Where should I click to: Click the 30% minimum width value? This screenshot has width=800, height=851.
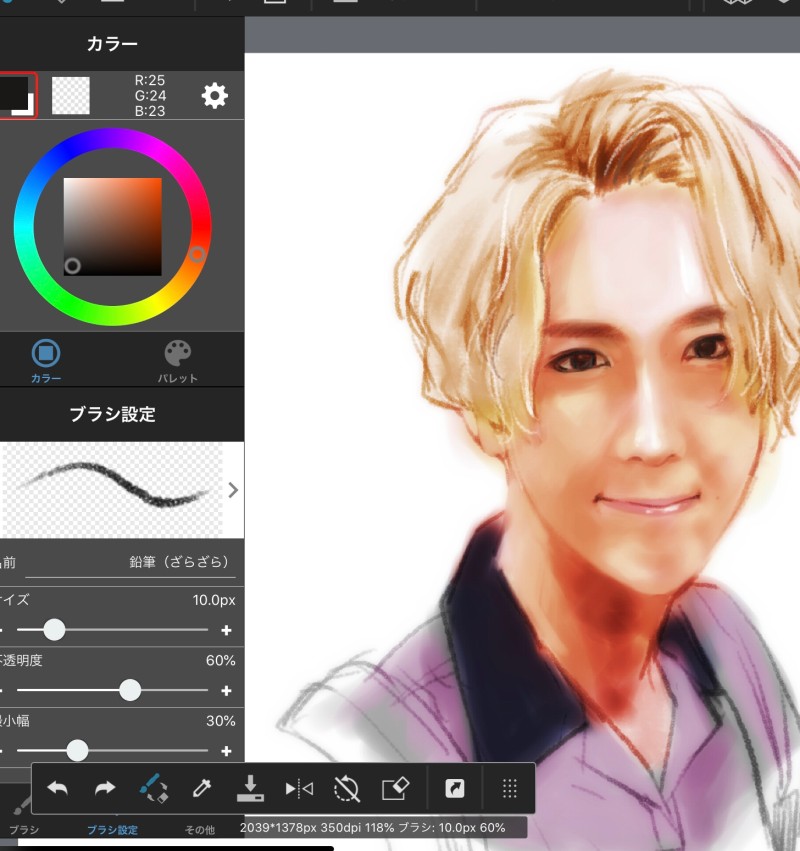[x=220, y=721]
